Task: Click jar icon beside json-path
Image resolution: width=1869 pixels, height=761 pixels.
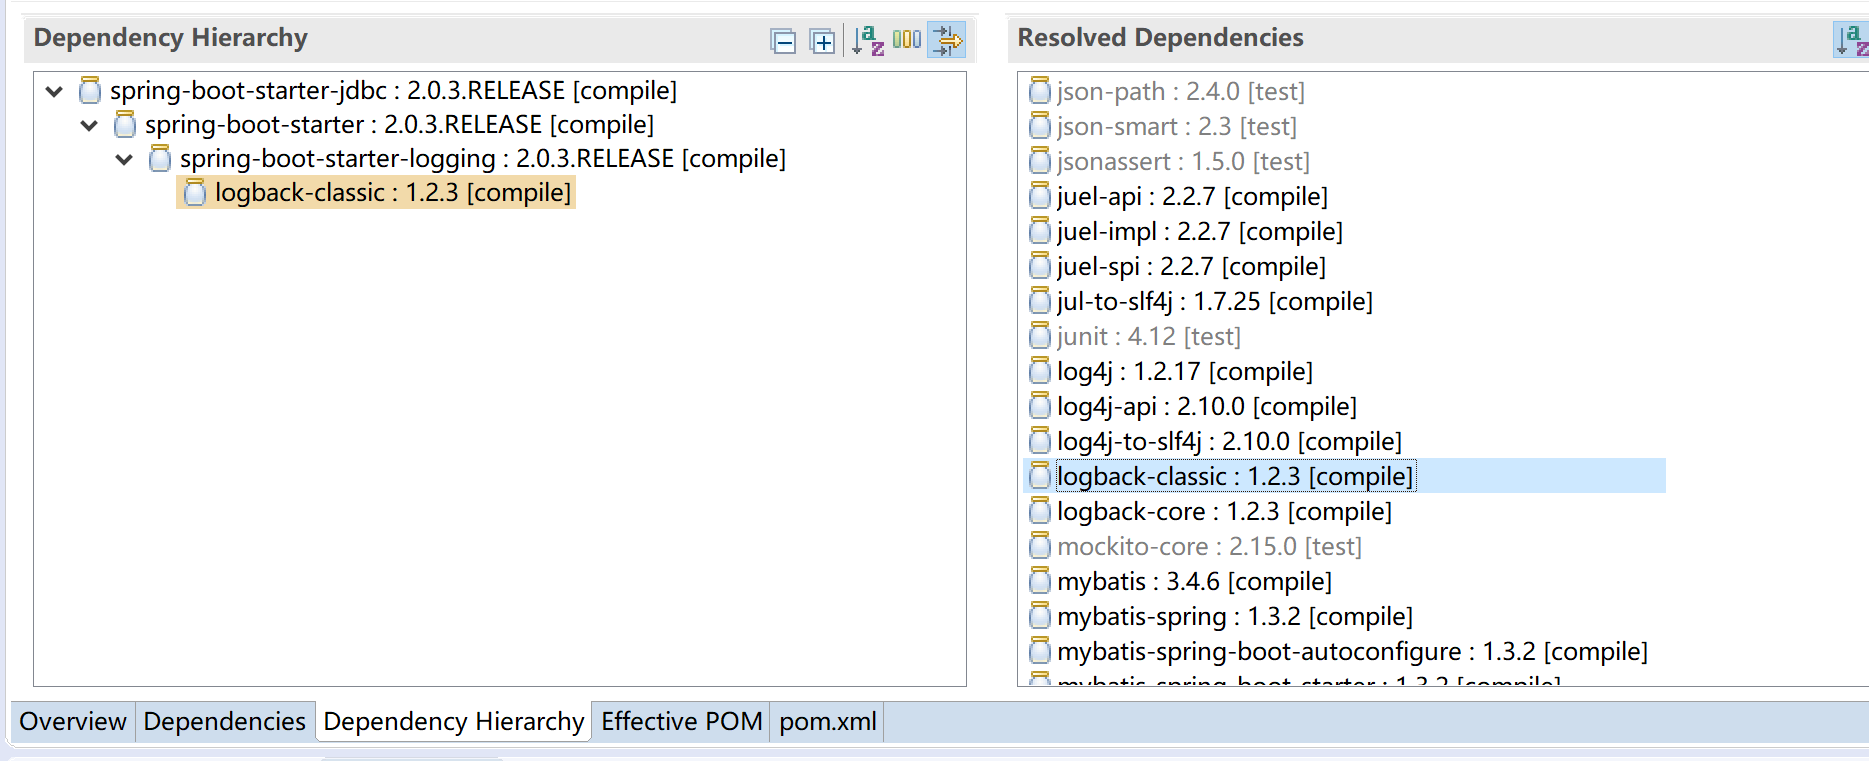Action: [1040, 91]
